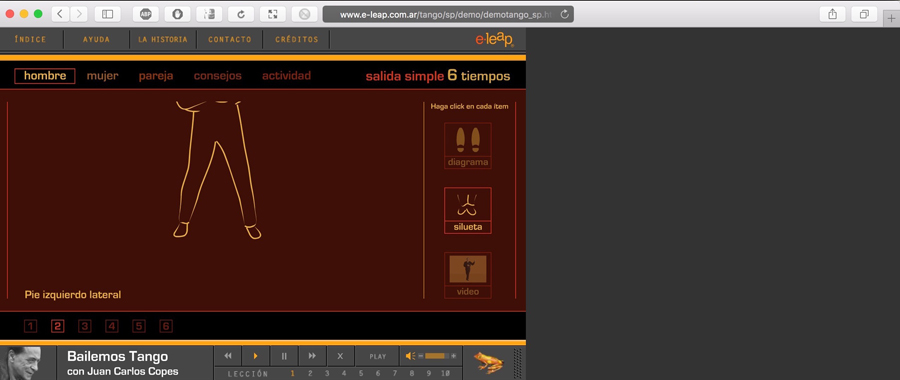This screenshot has height=380, width=900.
Task: Open the consejos section
Action: (218, 76)
